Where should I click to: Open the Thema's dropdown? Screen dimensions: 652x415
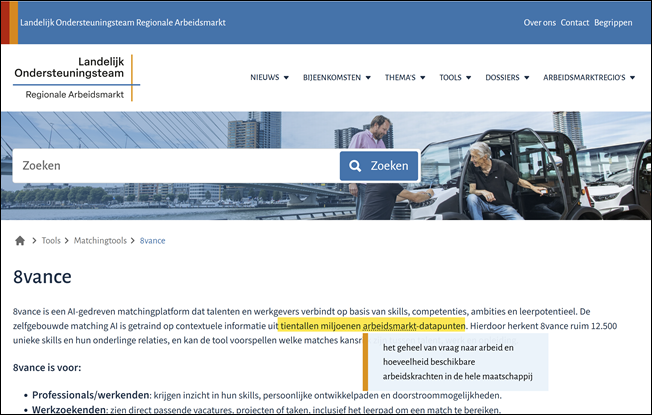(x=405, y=77)
